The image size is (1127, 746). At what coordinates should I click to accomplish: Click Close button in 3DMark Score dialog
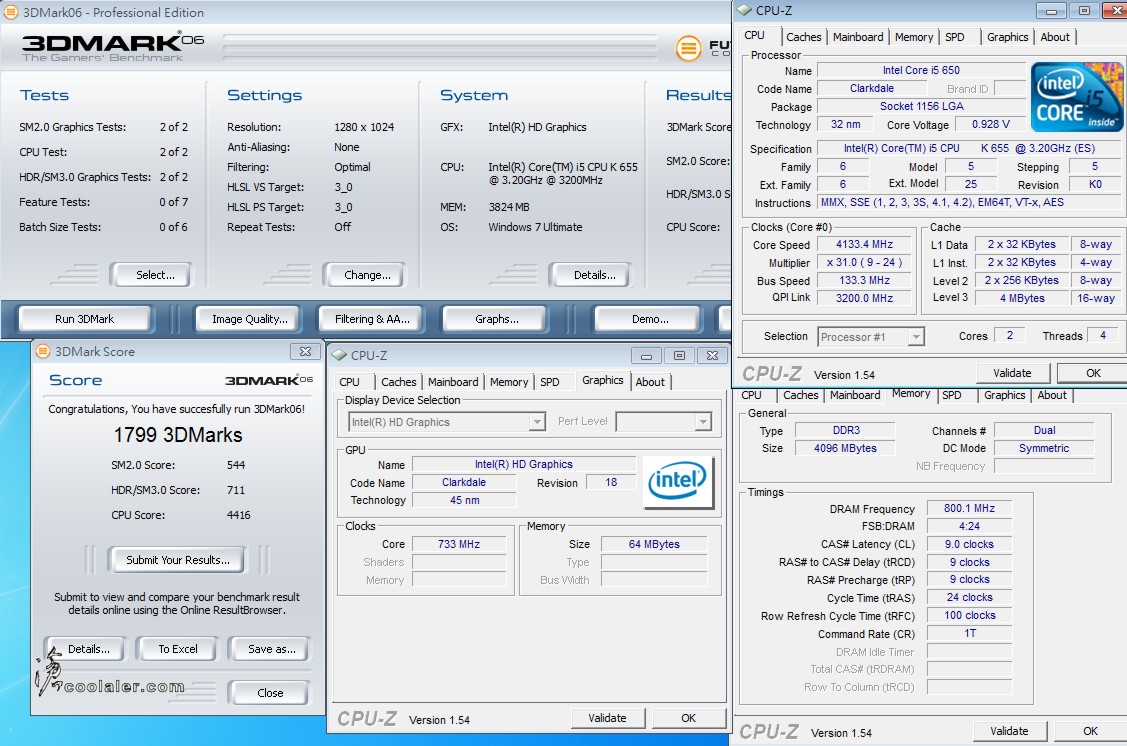(270, 692)
